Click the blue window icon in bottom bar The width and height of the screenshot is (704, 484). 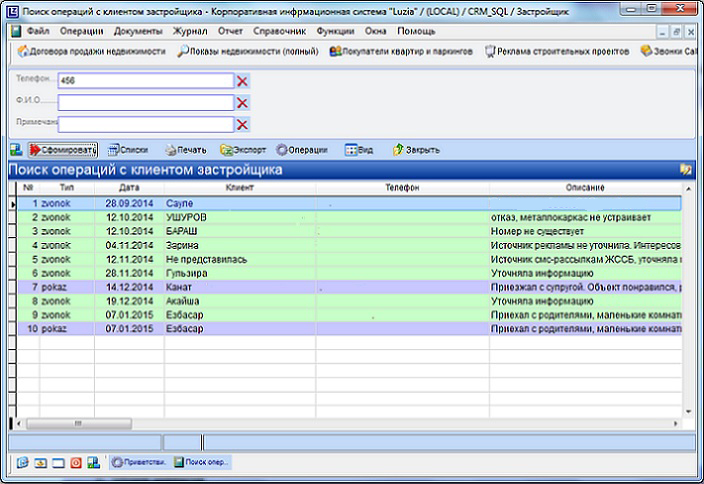[58, 462]
